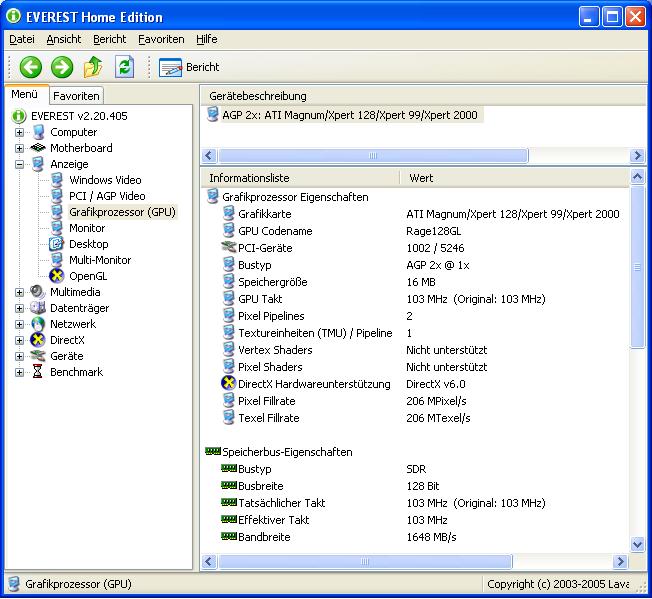Viewport: 652px width, 599px height.
Task: Select the Texel Fillrate row
Action: click(x=346, y=418)
